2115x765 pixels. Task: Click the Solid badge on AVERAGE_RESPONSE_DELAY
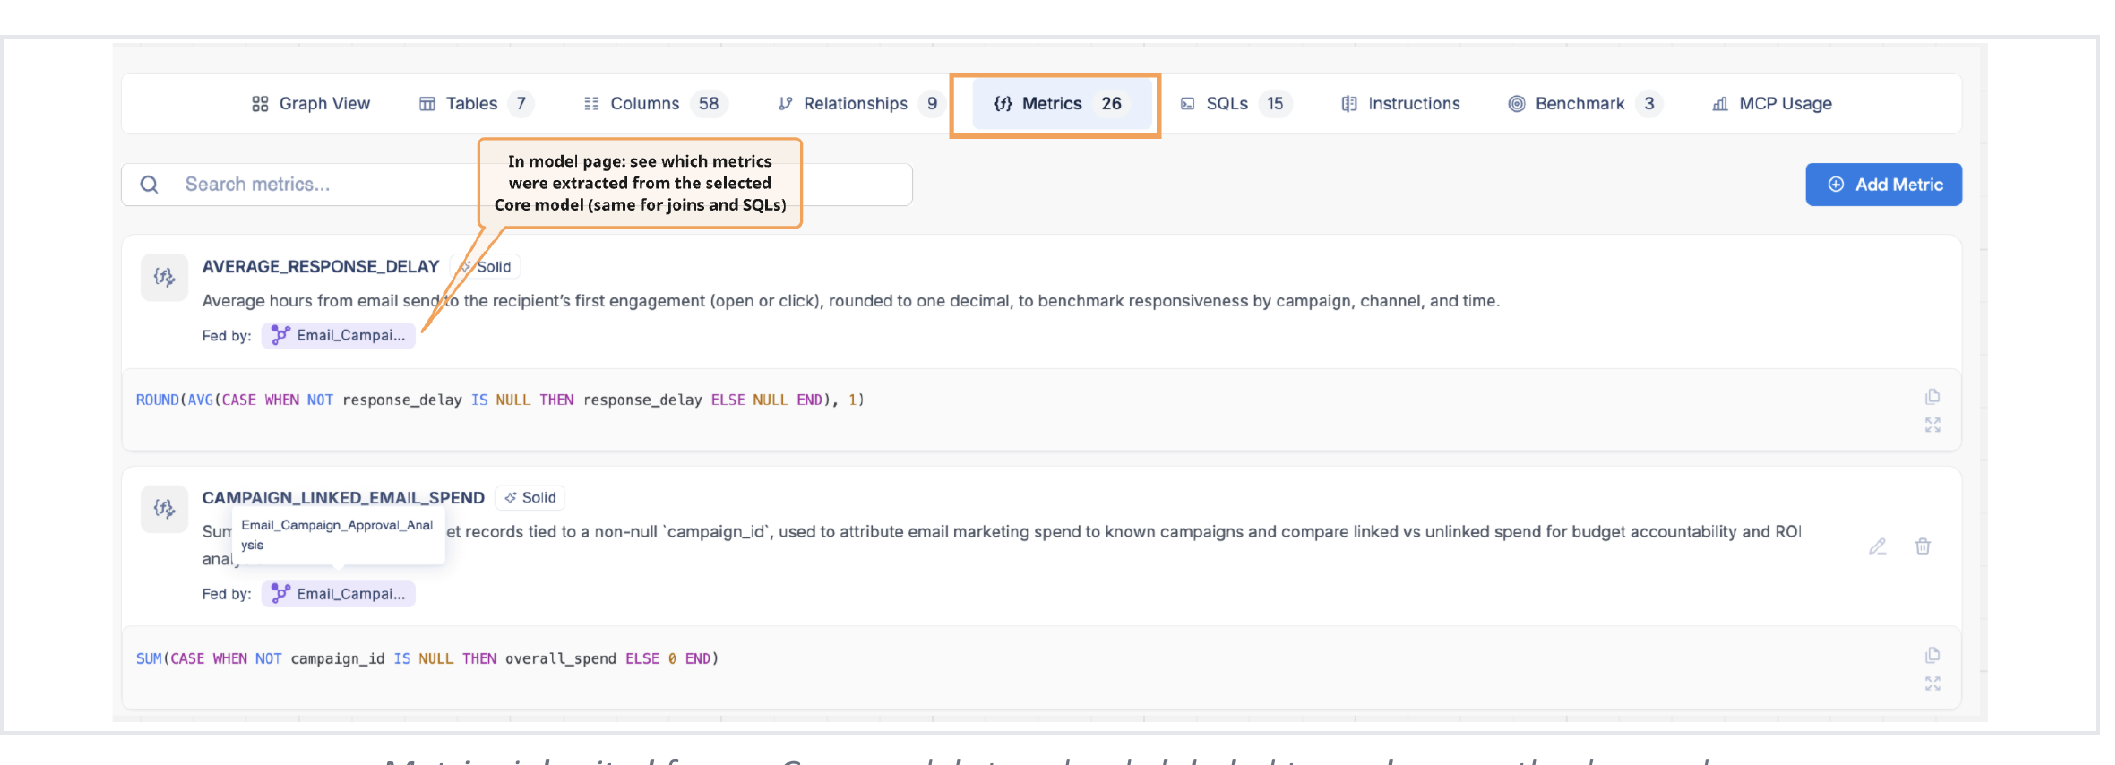tap(486, 267)
